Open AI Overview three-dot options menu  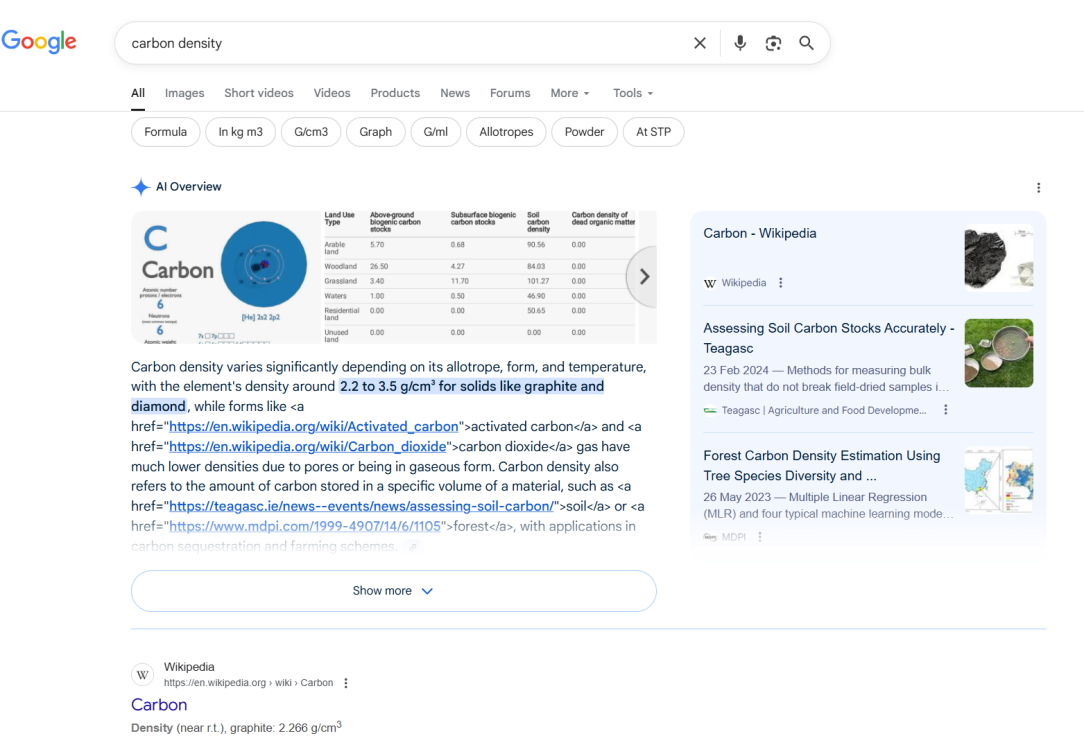point(1038,187)
